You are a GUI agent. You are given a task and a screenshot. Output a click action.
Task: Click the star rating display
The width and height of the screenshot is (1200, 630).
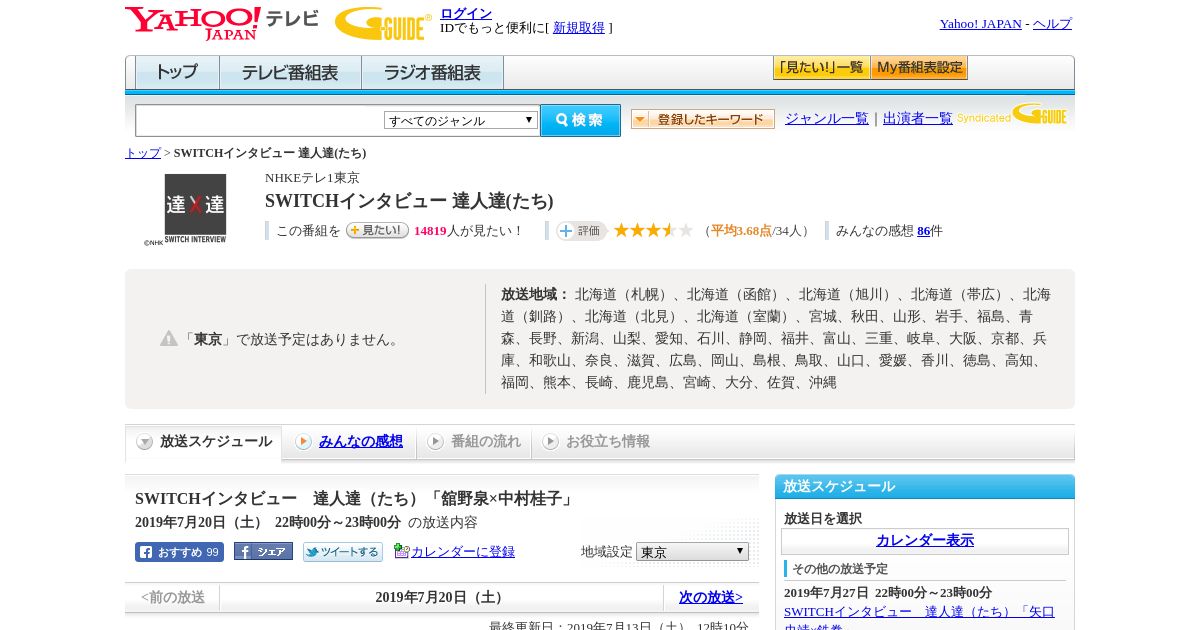click(x=653, y=230)
